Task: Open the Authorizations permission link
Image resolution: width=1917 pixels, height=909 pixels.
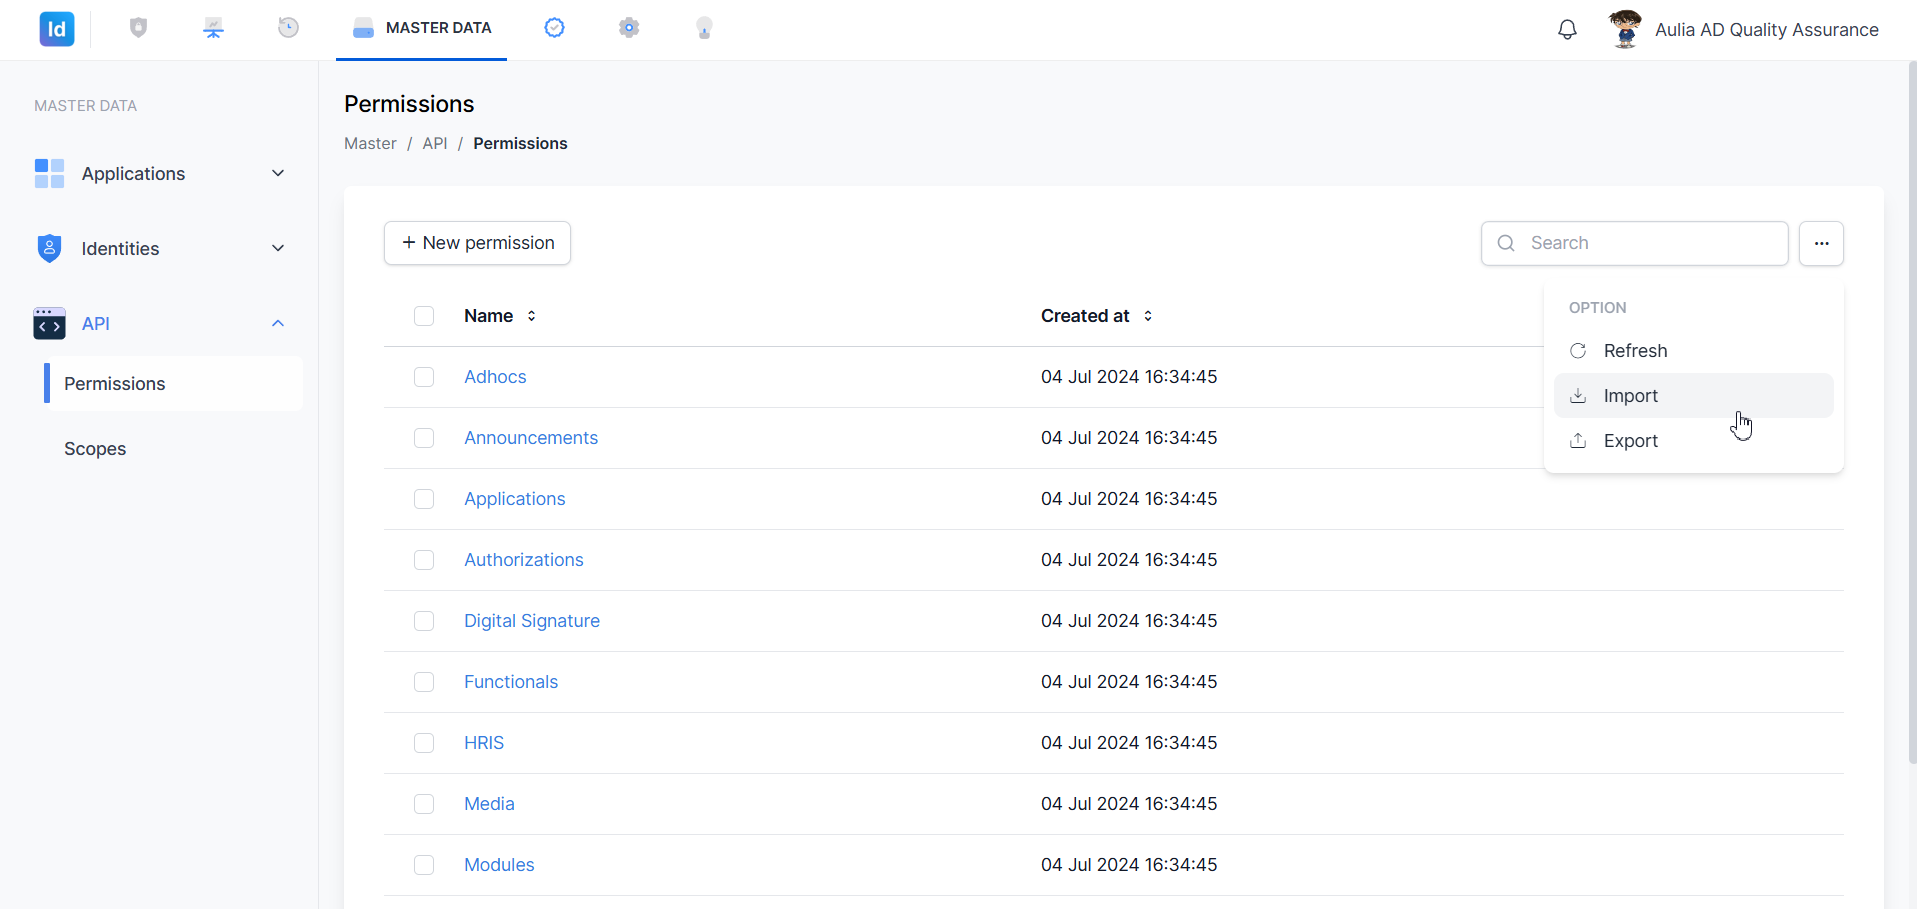Action: tap(524, 560)
